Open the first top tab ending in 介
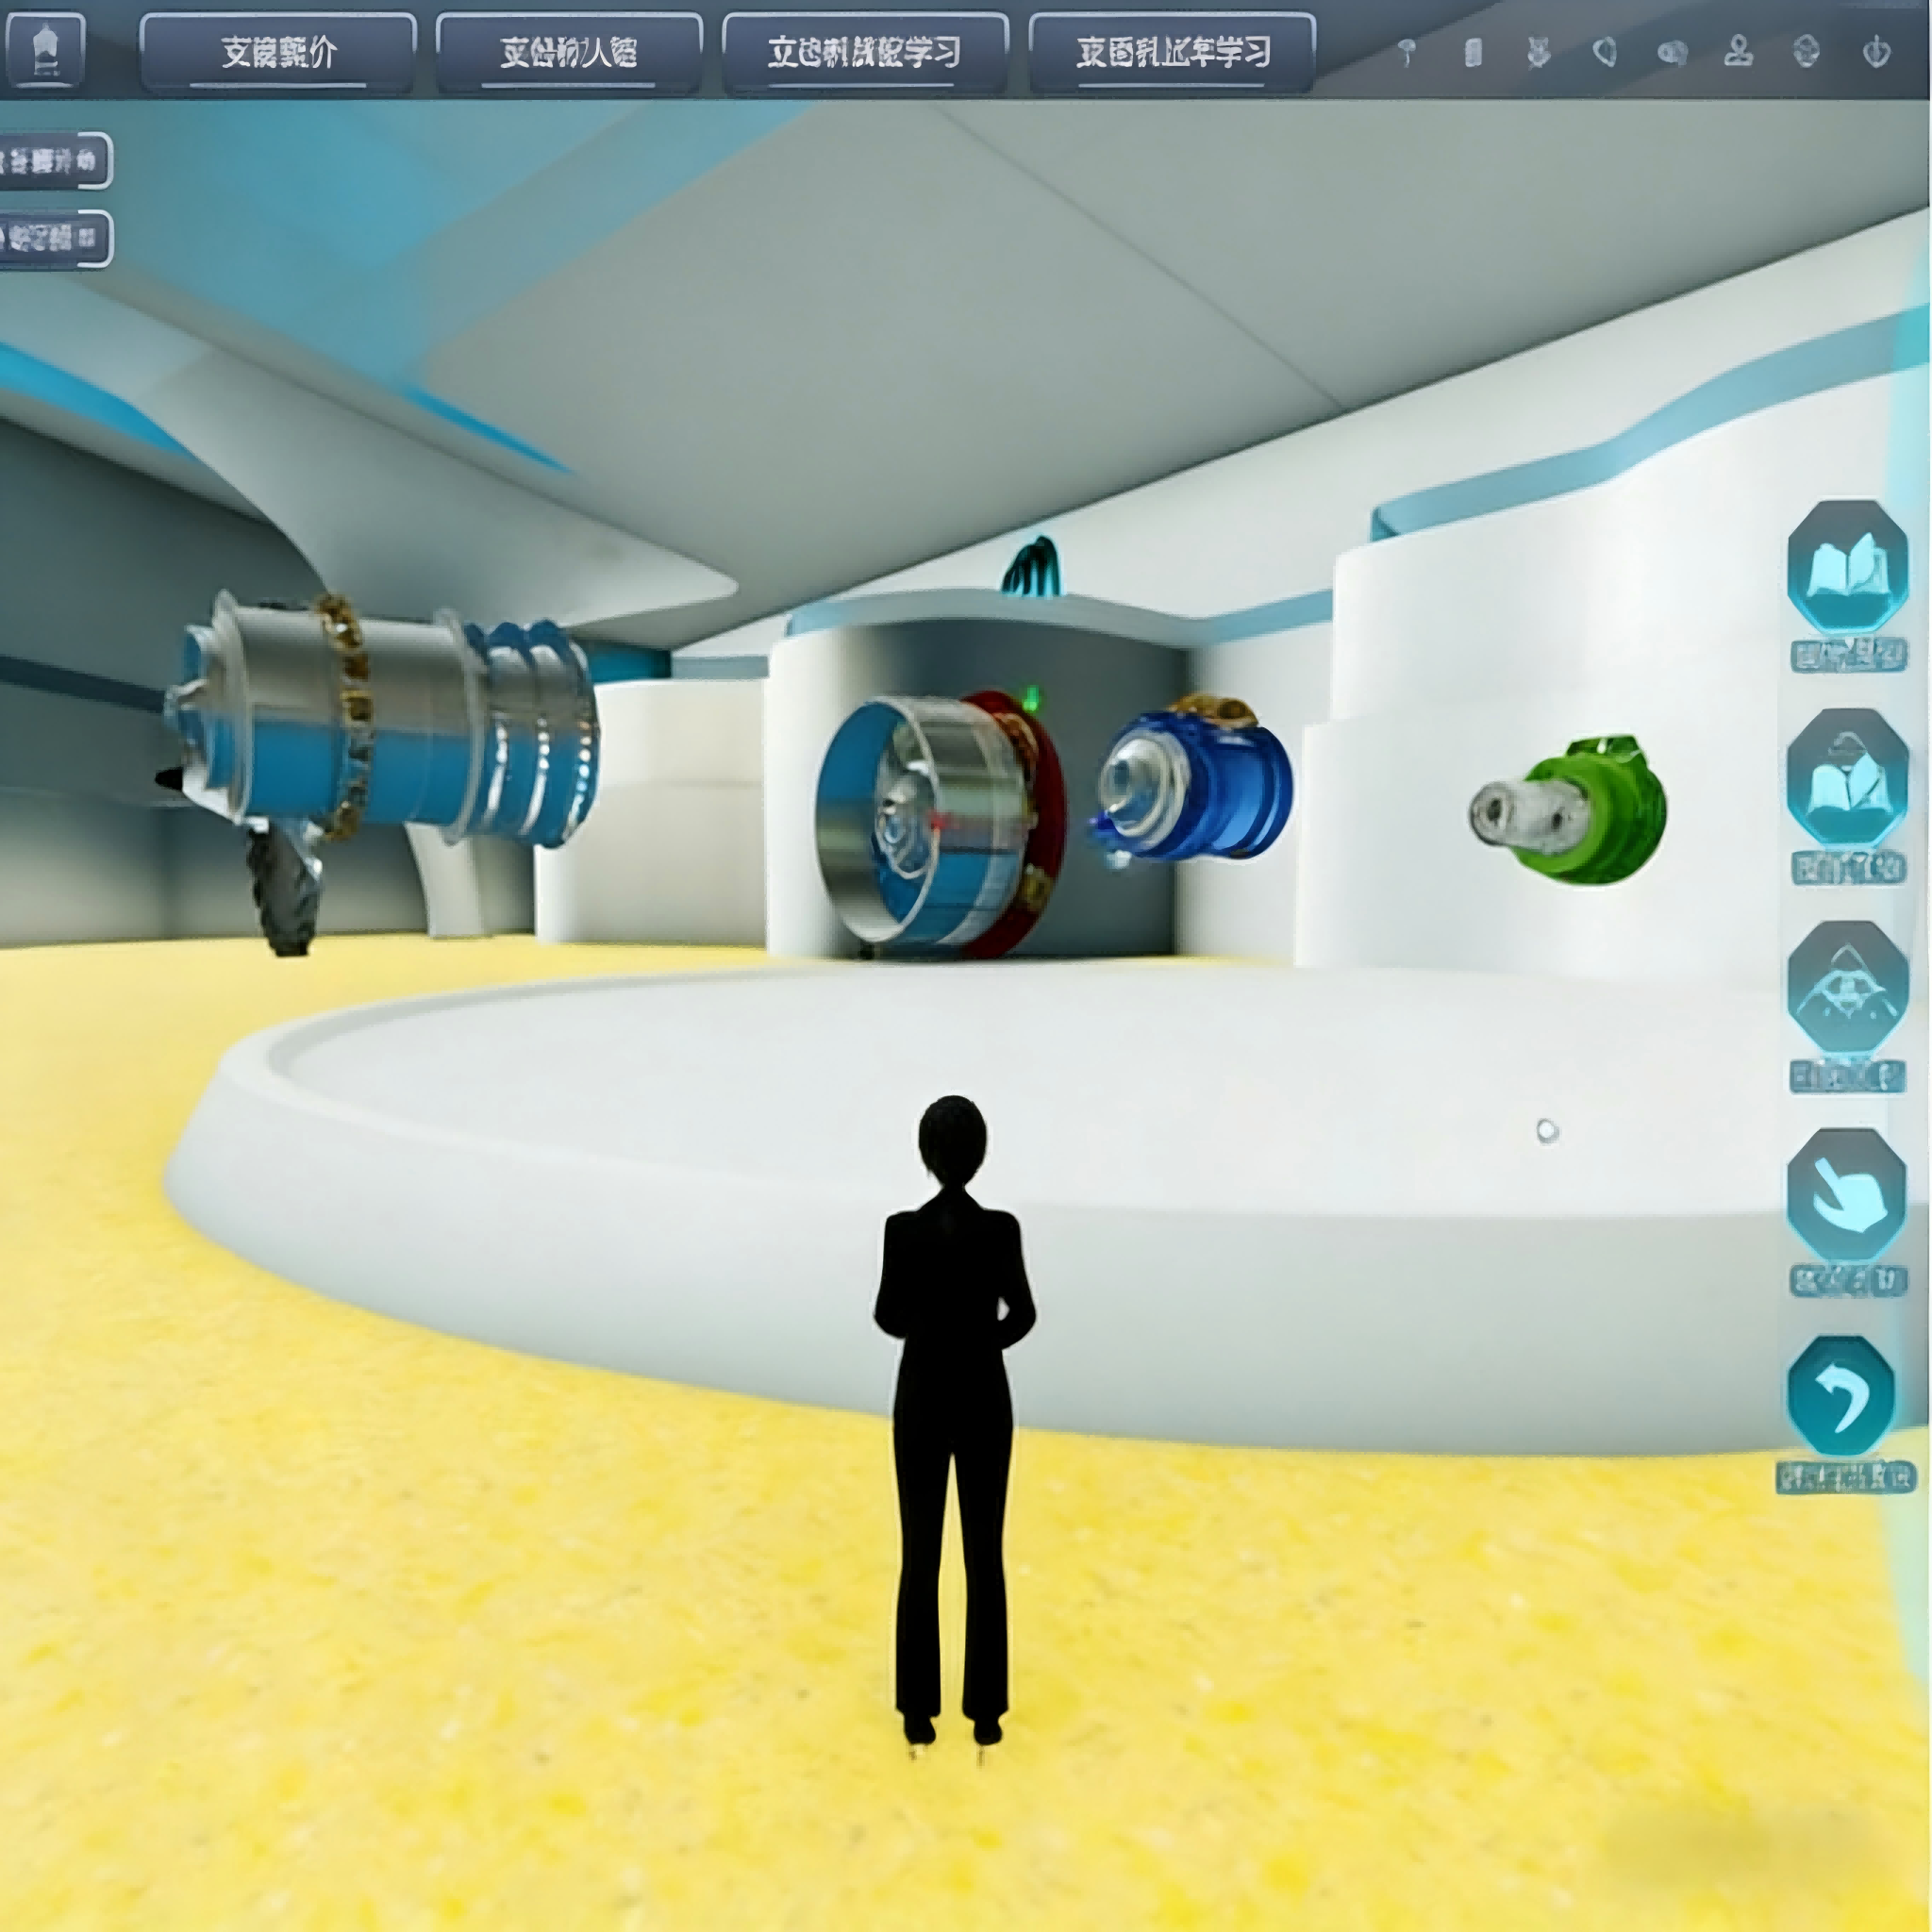The image size is (1932, 1932). tap(278, 53)
